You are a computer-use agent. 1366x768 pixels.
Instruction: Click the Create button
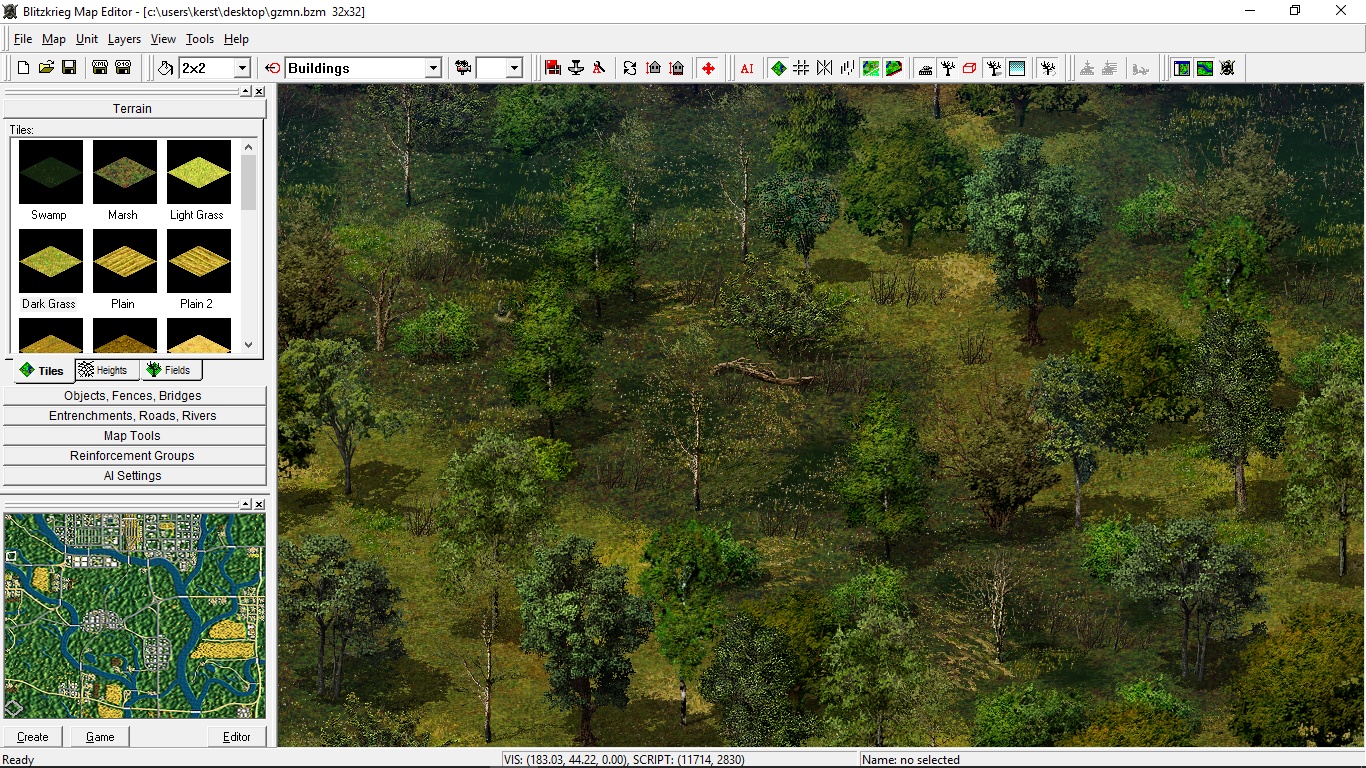click(x=33, y=737)
